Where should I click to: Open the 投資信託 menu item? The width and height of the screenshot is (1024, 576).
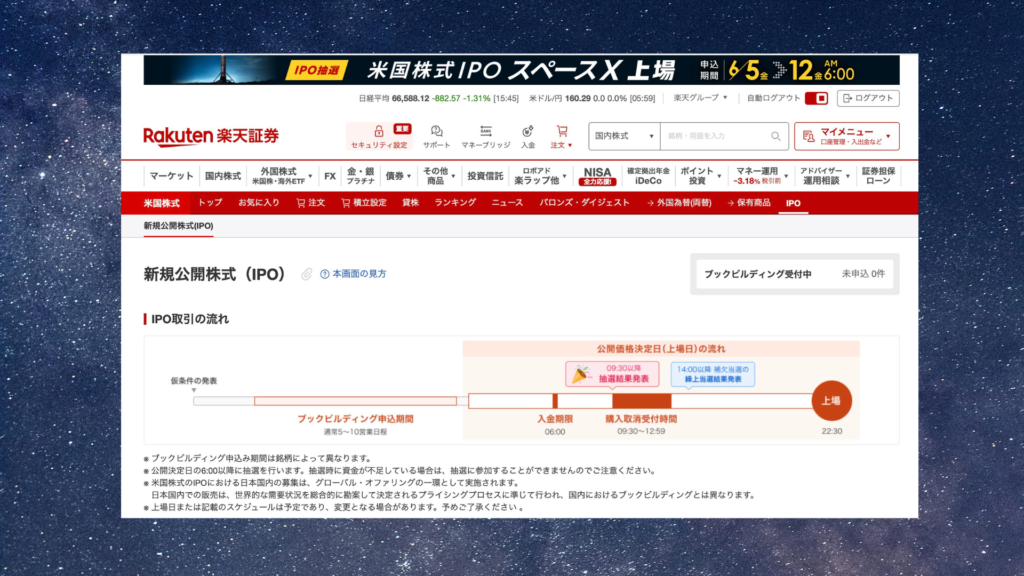(x=485, y=176)
